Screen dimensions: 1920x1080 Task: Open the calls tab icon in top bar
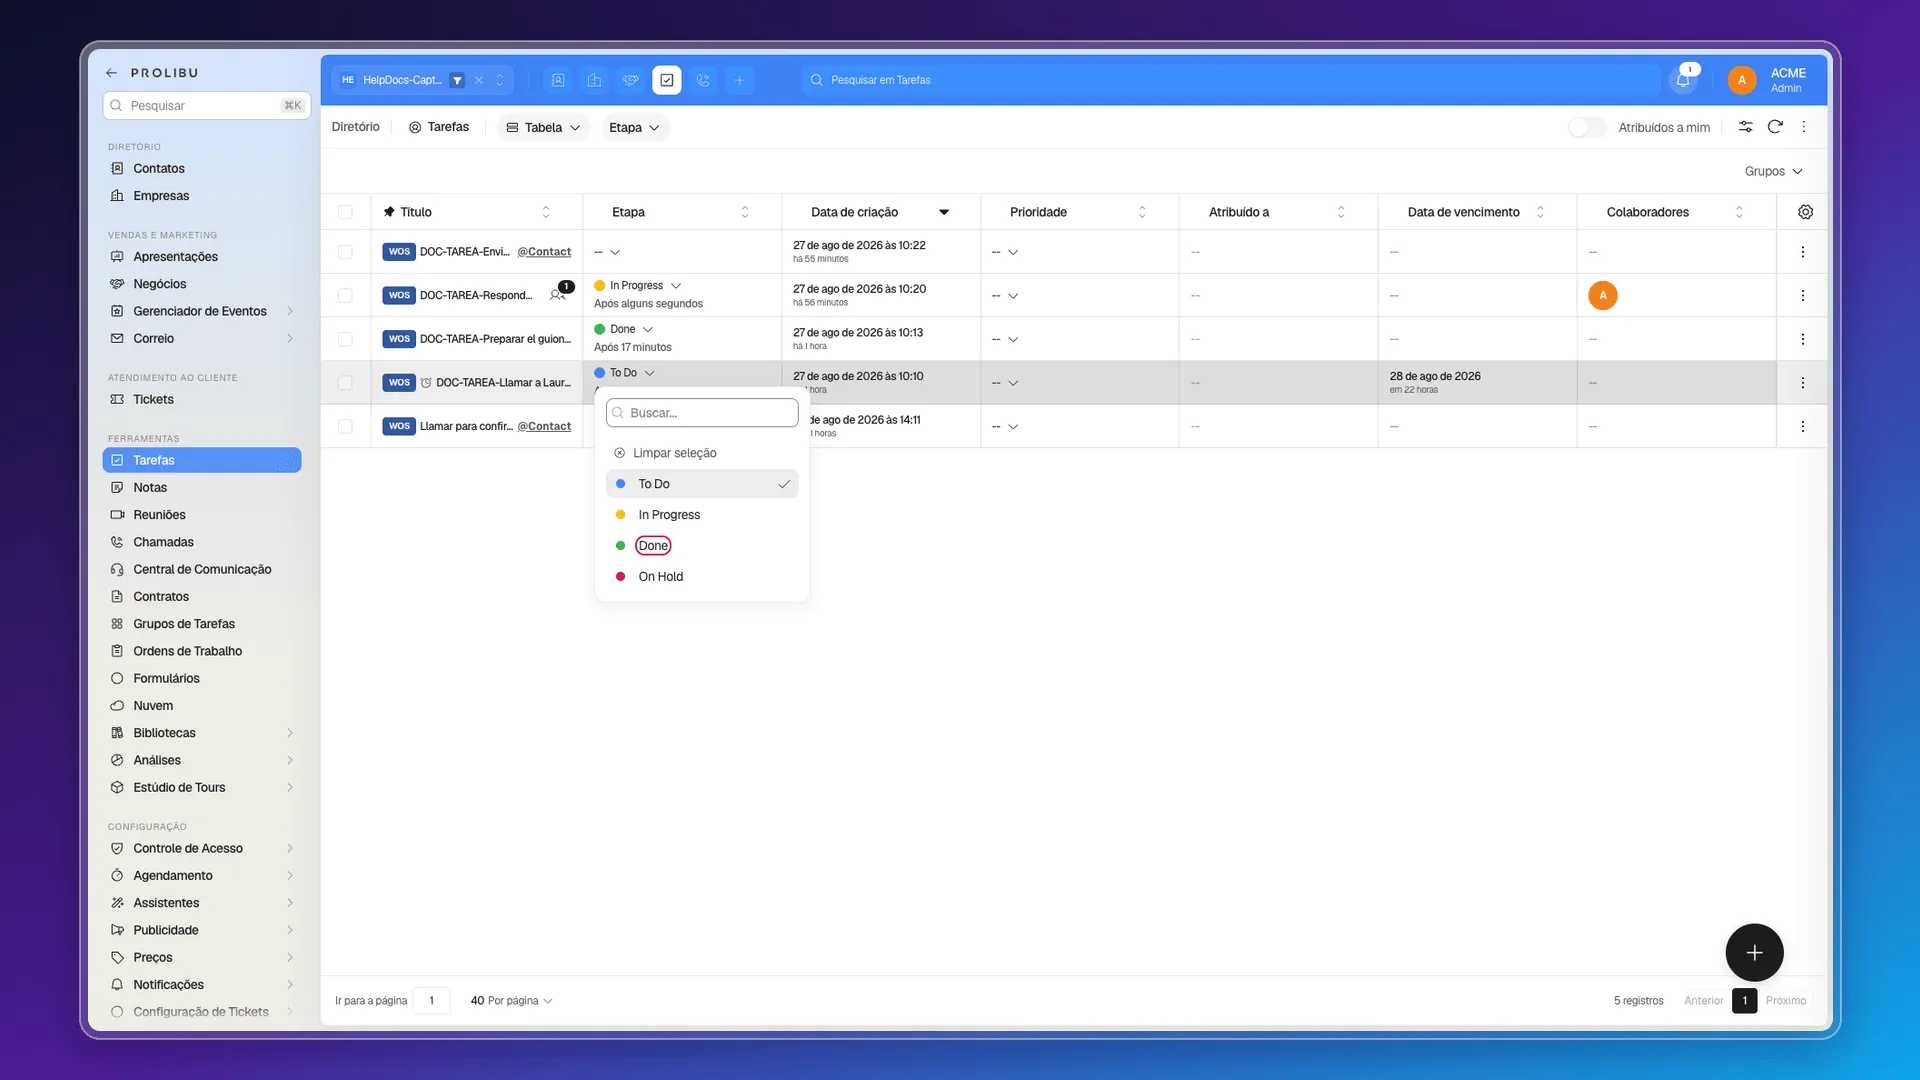[703, 80]
